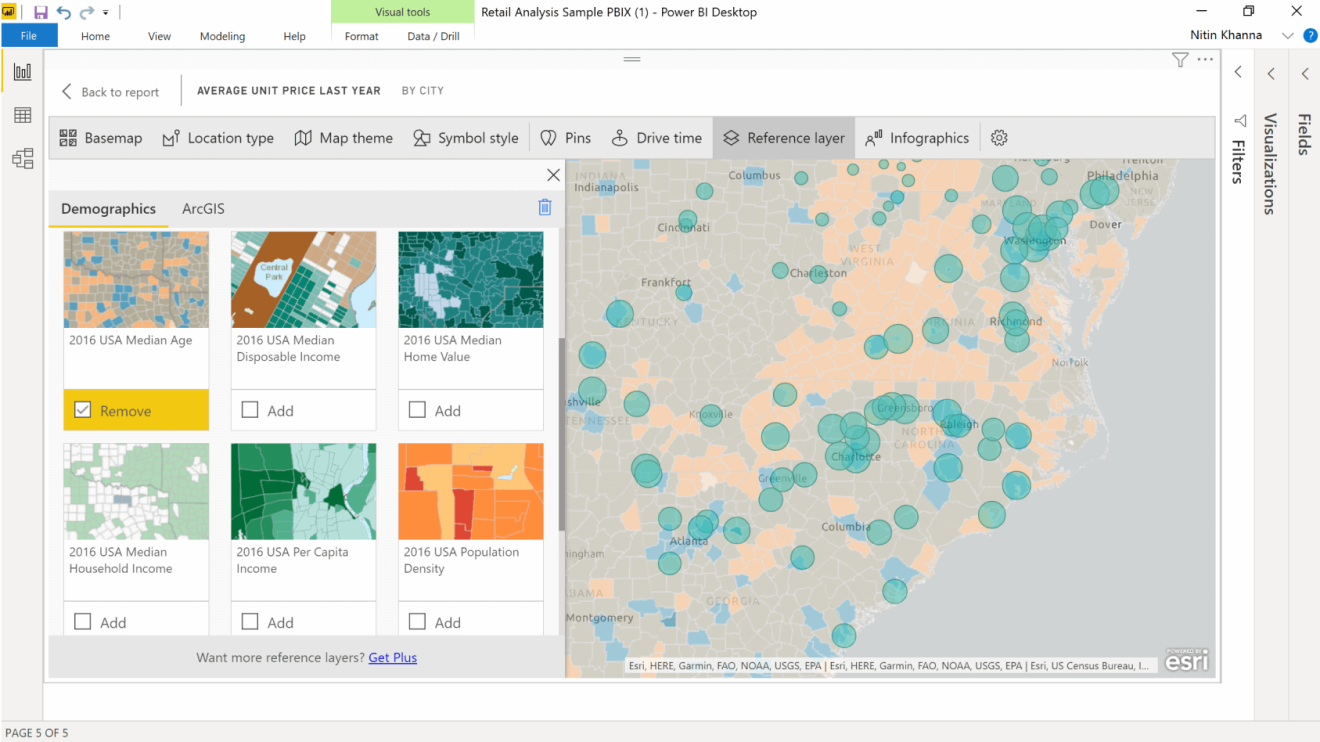The width and height of the screenshot is (1320, 742).
Task: Click the gear icon in the map toolbar
Action: pyautogui.click(x=999, y=138)
